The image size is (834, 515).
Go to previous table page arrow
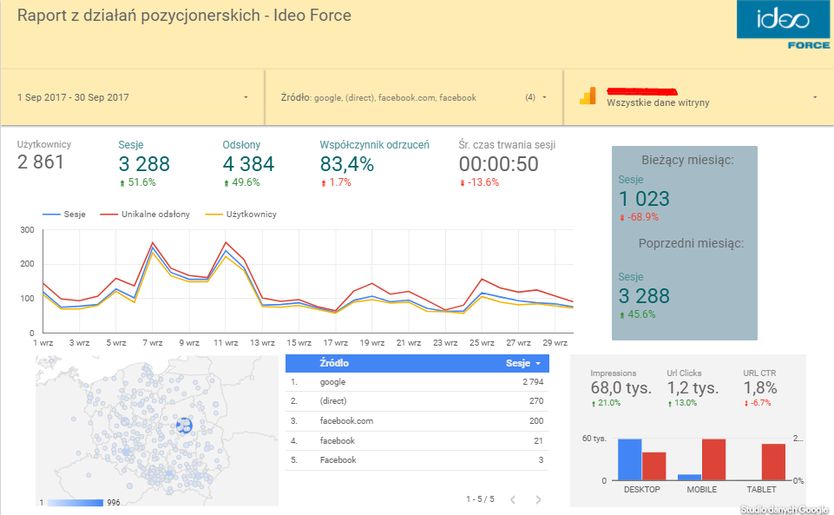click(x=513, y=500)
